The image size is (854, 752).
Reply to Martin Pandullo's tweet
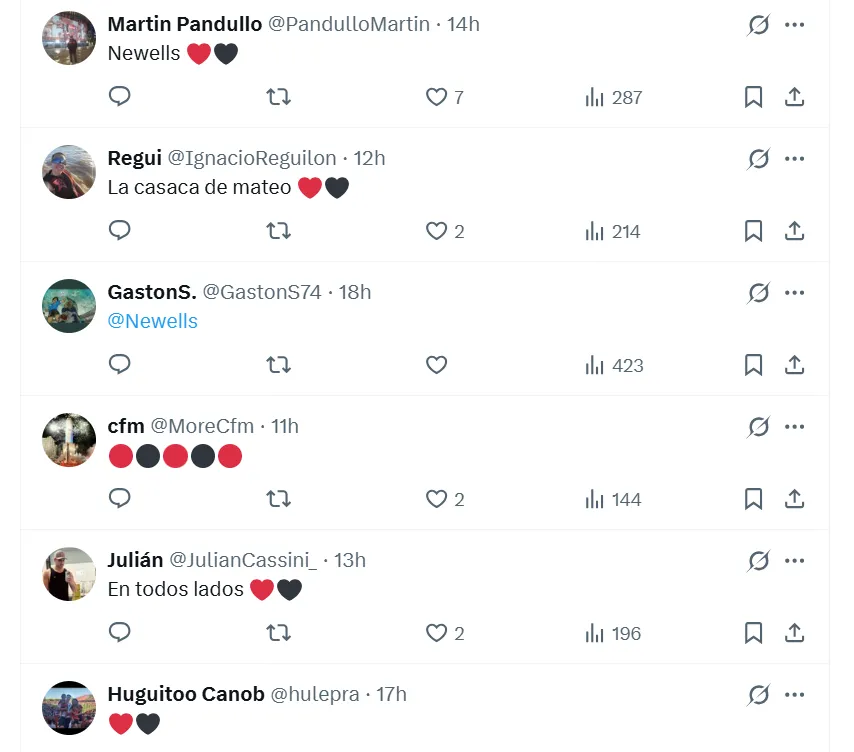pyautogui.click(x=119, y=97)
